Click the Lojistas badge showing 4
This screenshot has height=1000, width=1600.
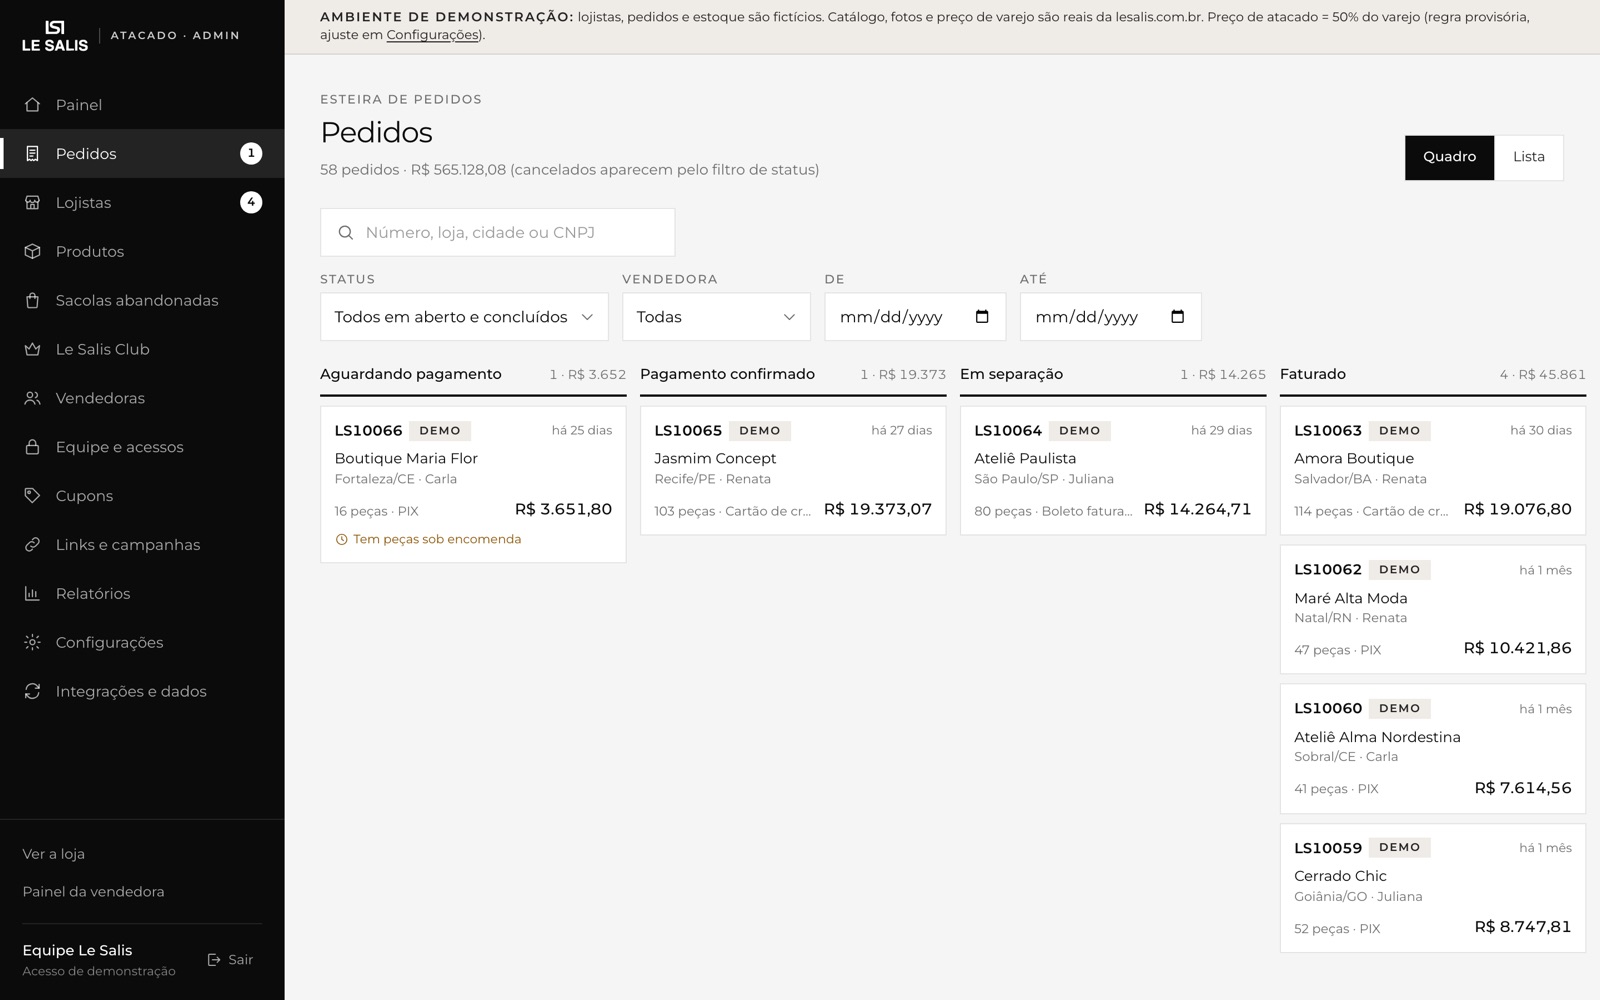point(251,203)
